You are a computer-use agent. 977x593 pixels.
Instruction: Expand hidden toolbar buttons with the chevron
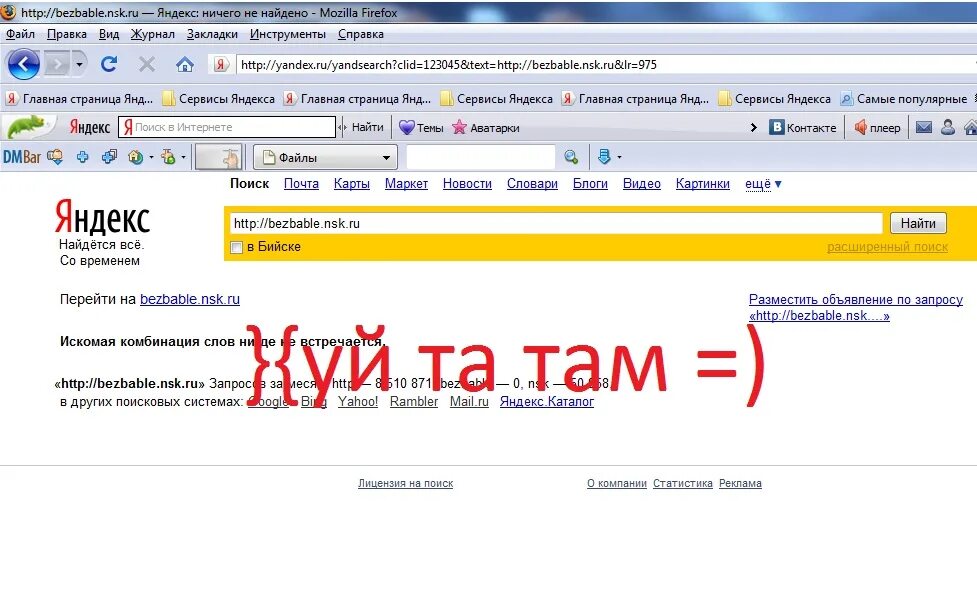[753, 128]
